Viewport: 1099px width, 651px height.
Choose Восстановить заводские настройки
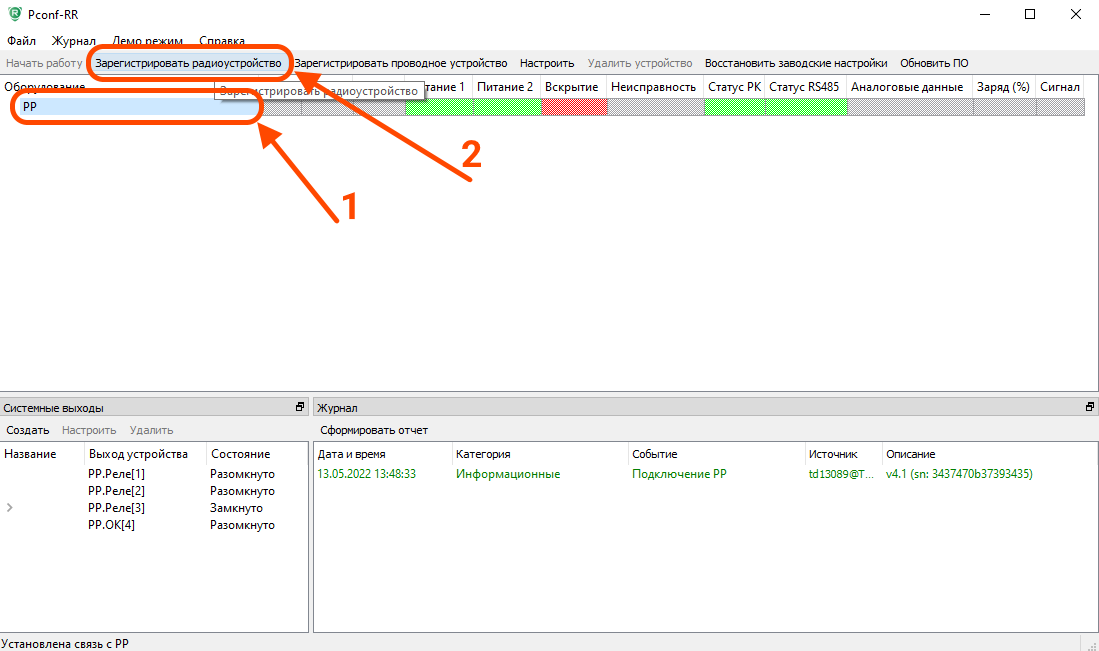795,63
